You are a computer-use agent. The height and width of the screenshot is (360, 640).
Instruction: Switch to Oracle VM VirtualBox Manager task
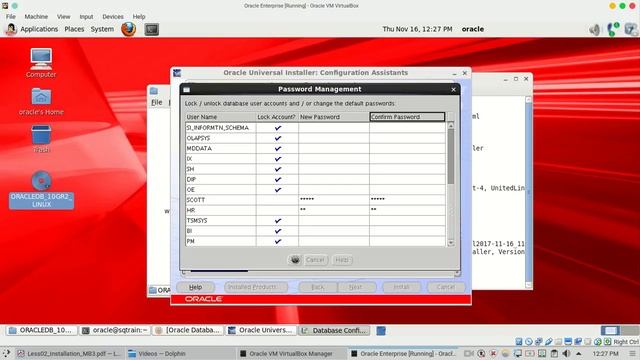[x=291, y=353]
